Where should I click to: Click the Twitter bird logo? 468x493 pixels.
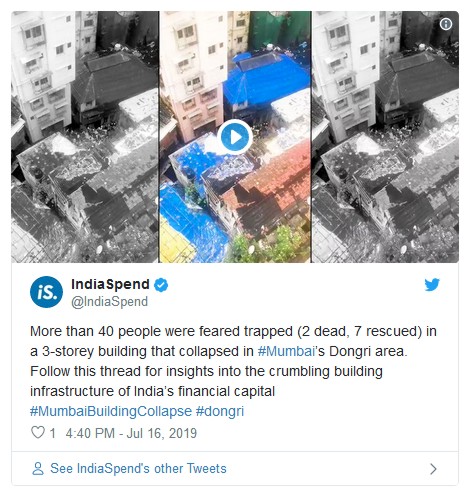tap(432, 285)
